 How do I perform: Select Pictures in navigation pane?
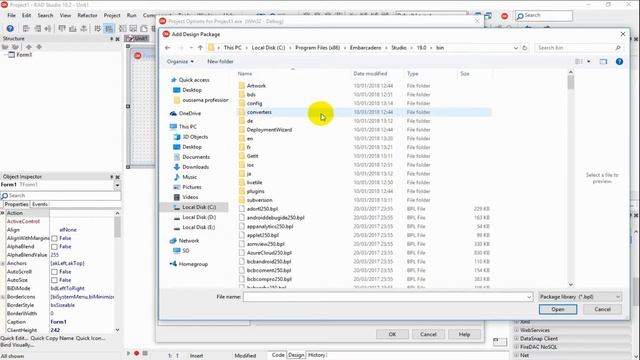[192, 187]
